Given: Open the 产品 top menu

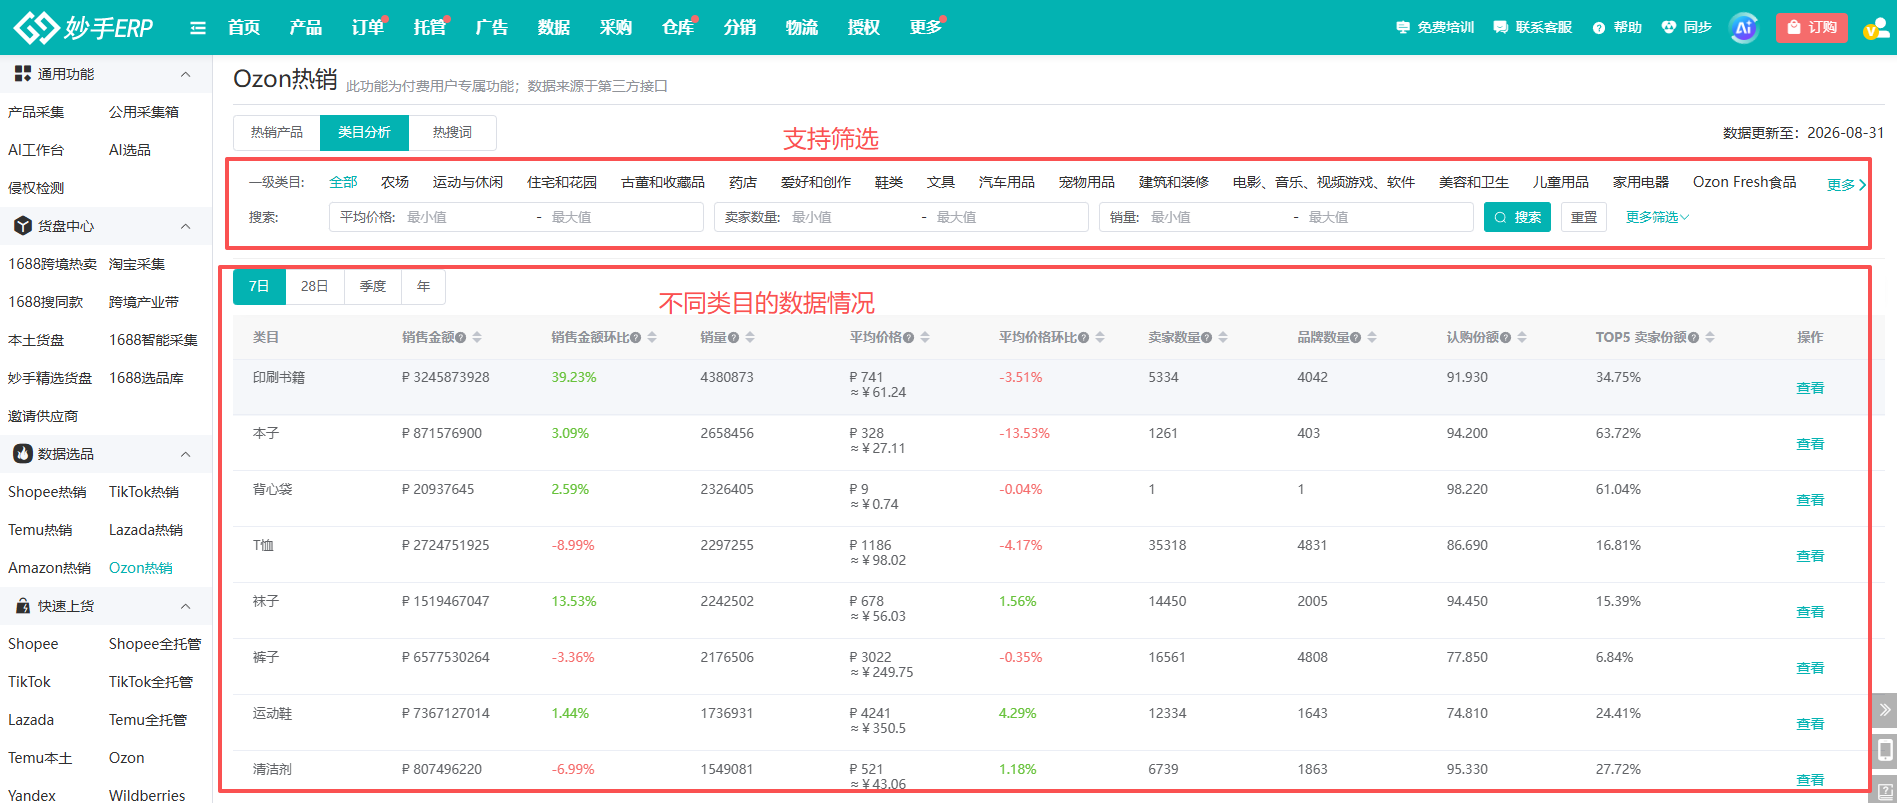Looking at the screenshot, I should pyautogui.click(x=305, y=27).
